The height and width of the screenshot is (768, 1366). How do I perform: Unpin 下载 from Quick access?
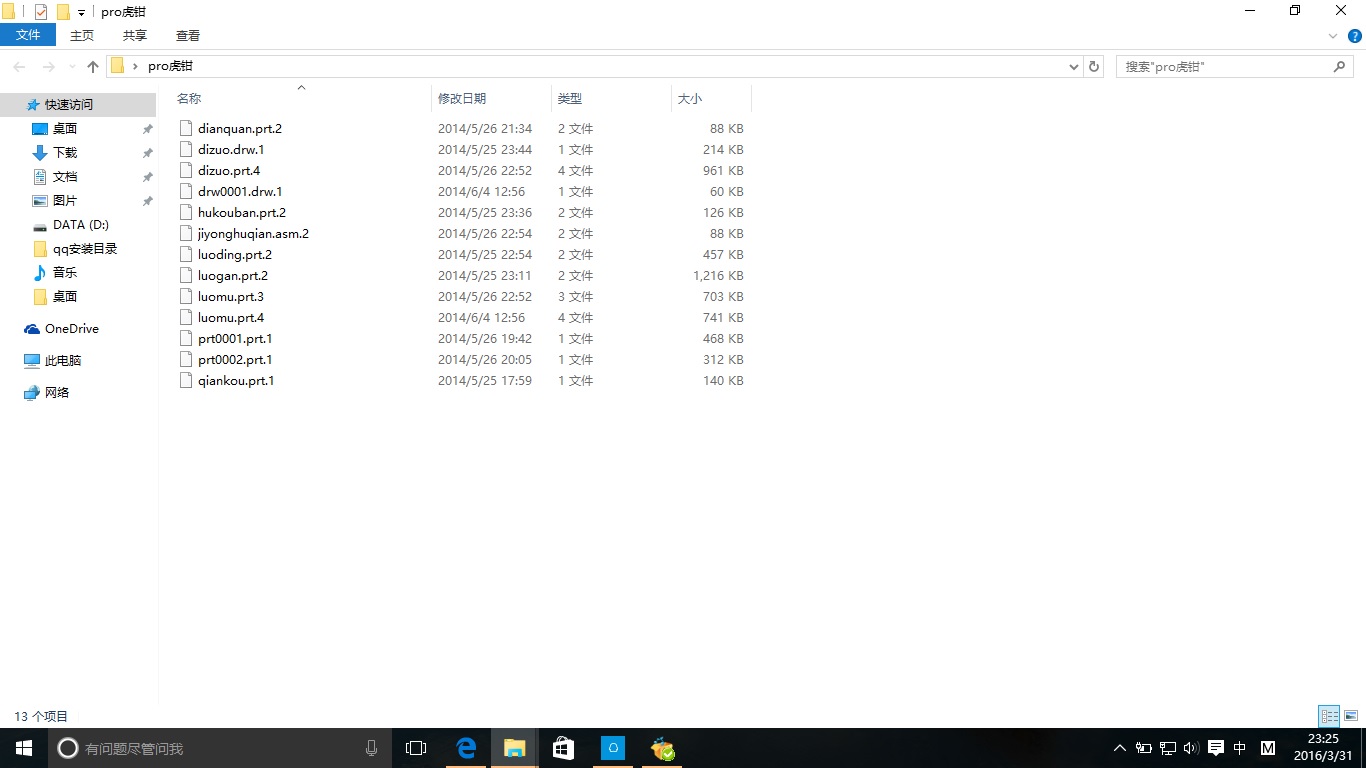click(x=147, y=152)
